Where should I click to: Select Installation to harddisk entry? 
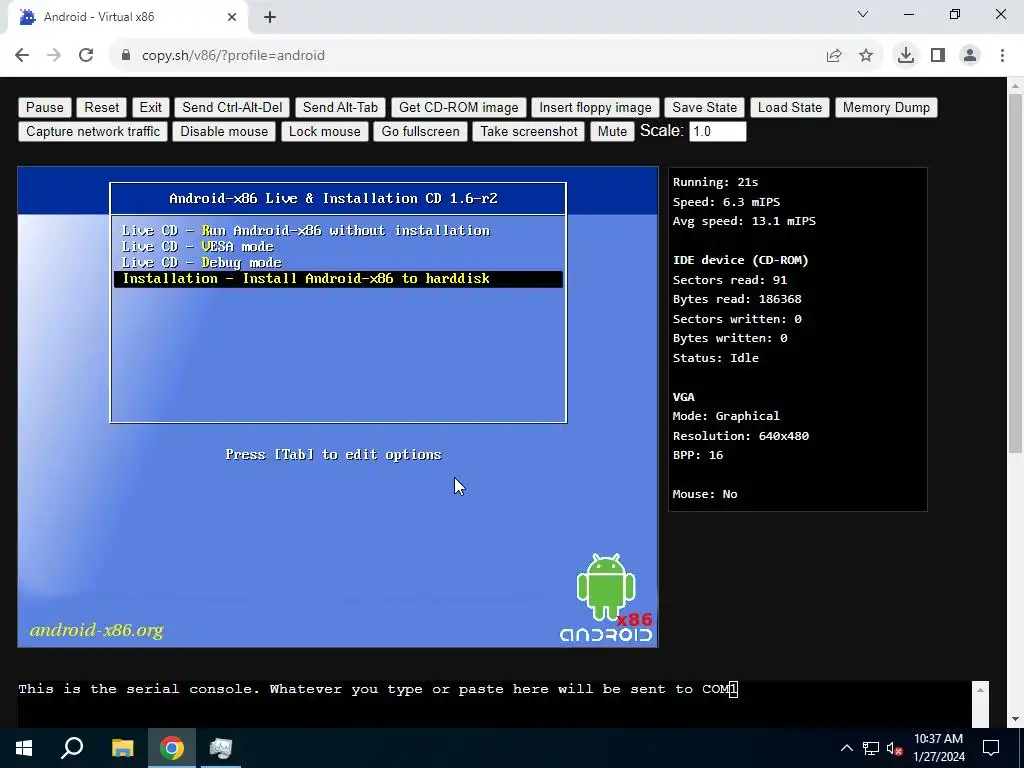pyautogui.click(x=338, y=279)
